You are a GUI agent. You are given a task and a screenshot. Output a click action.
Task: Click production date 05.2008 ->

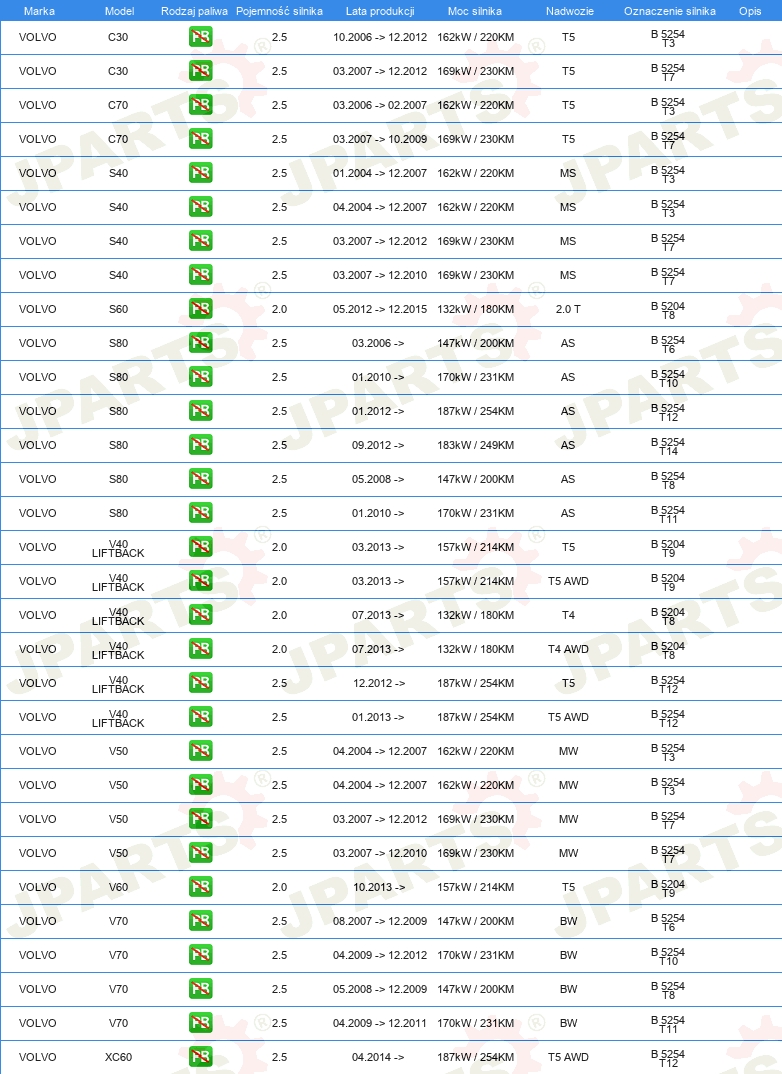coord(379,479)
